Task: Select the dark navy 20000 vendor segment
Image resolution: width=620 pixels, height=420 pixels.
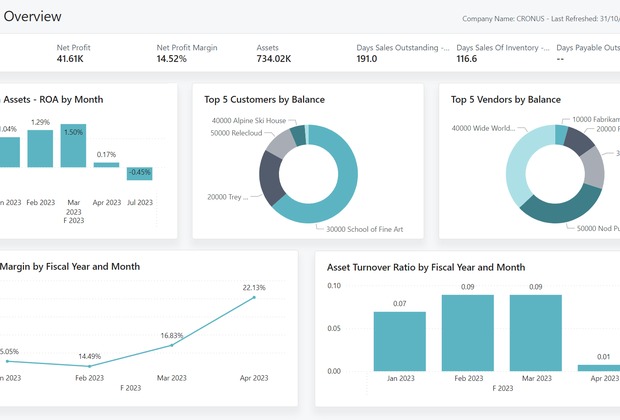Action: pyautogui.click(x=578, y=140)
